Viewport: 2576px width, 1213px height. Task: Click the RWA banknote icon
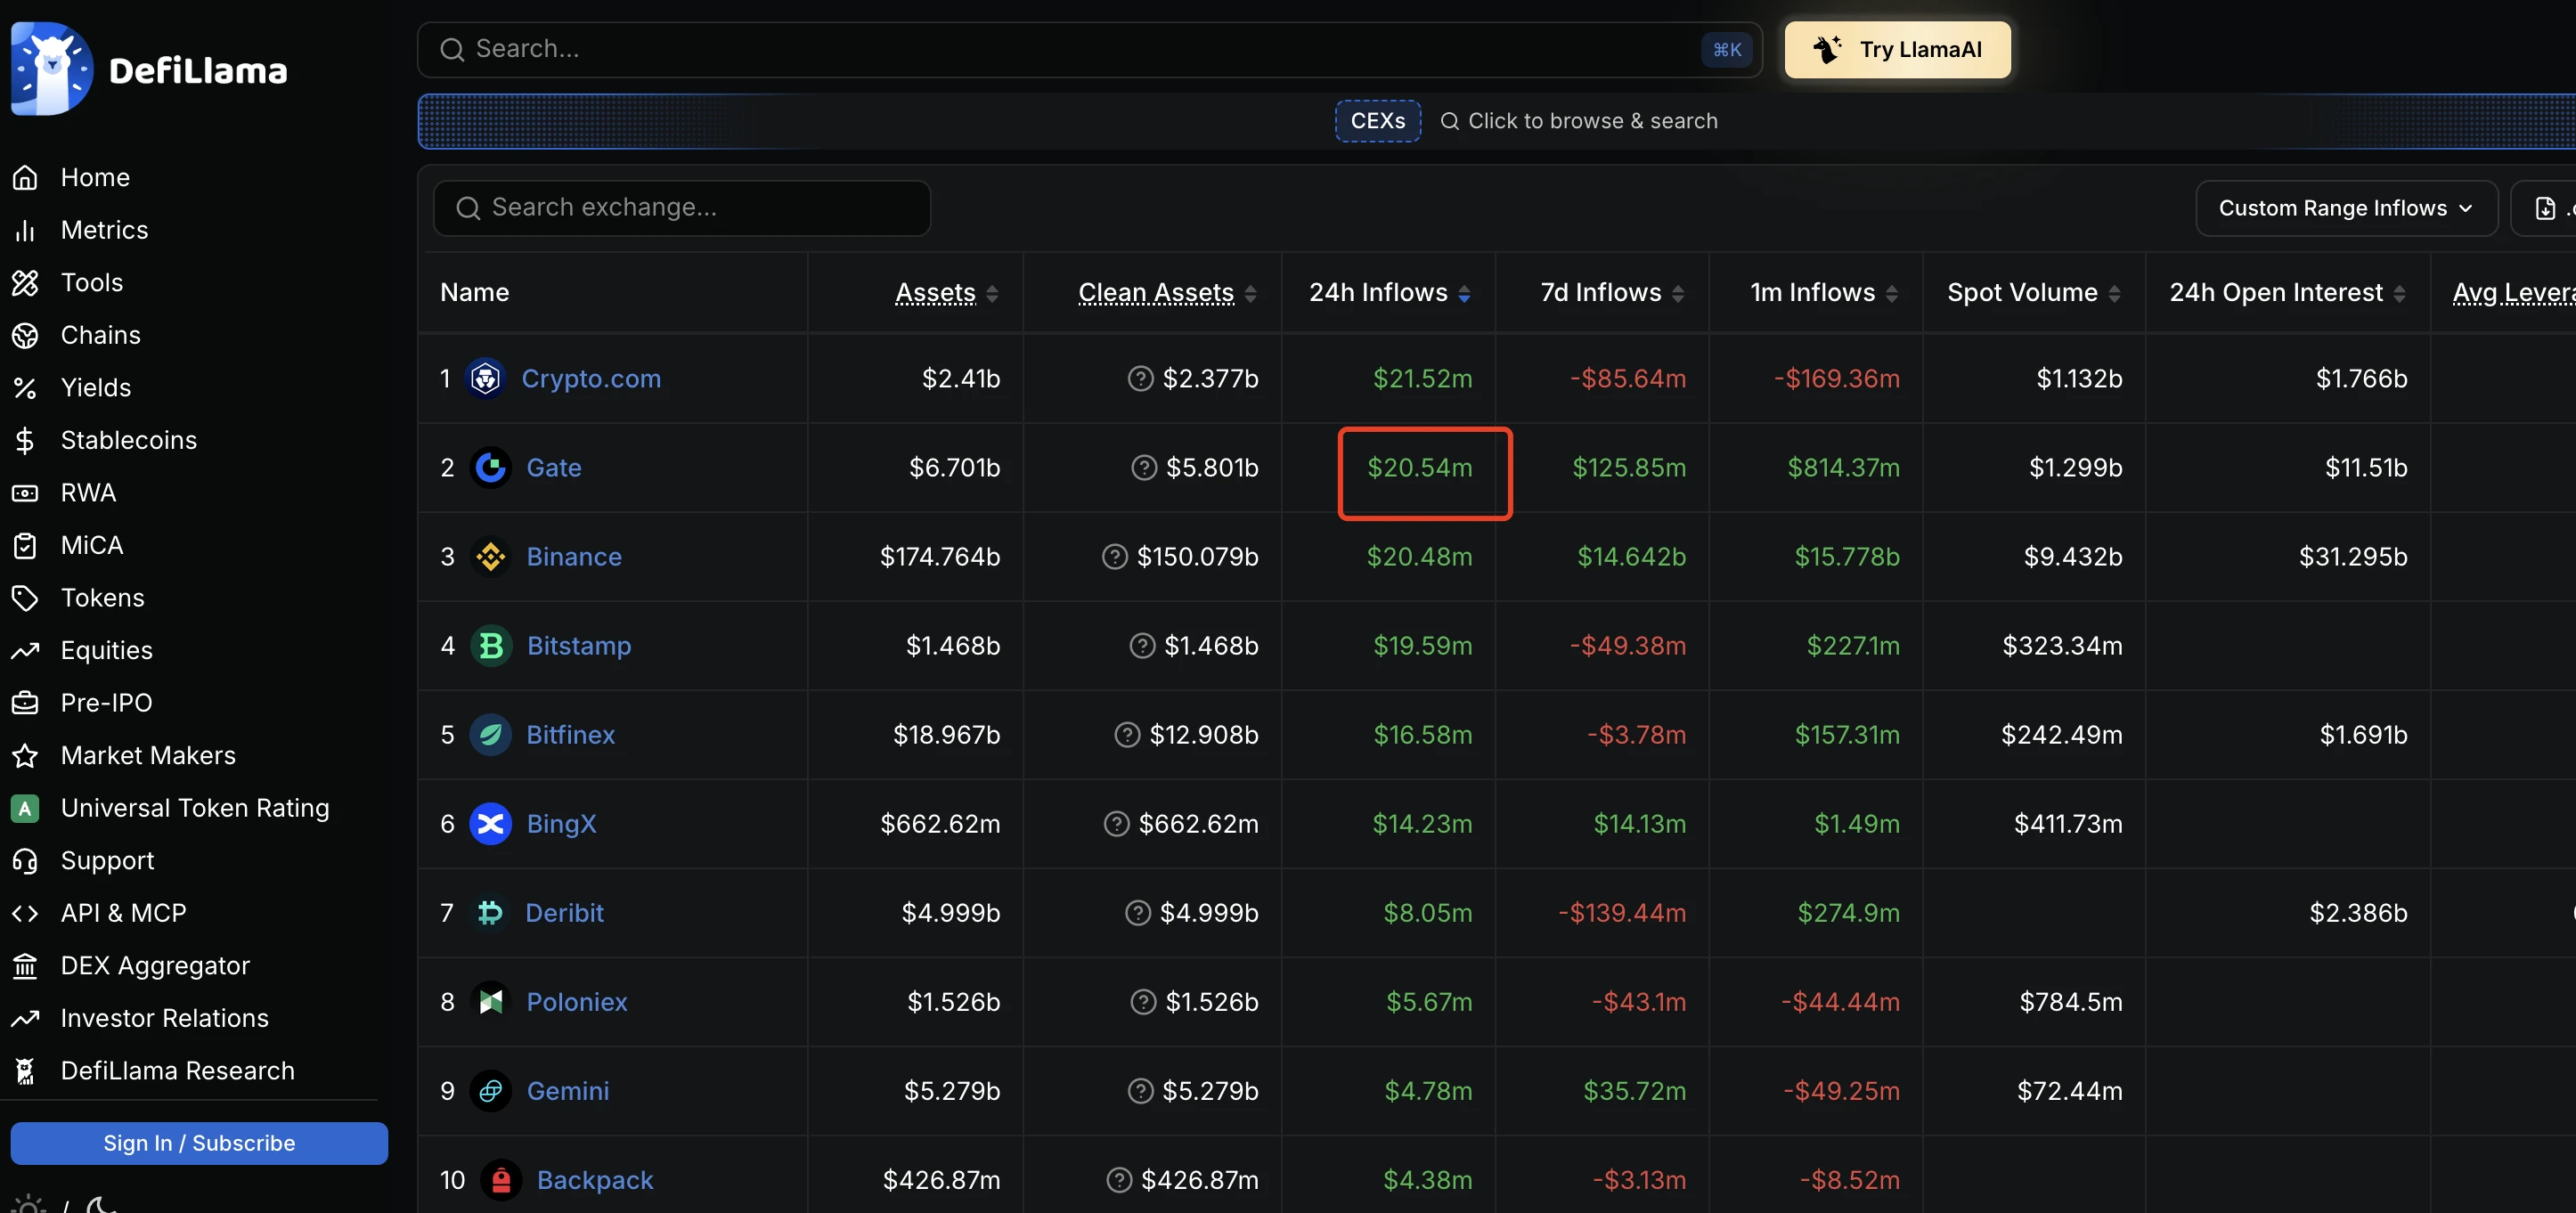[25, 493]
